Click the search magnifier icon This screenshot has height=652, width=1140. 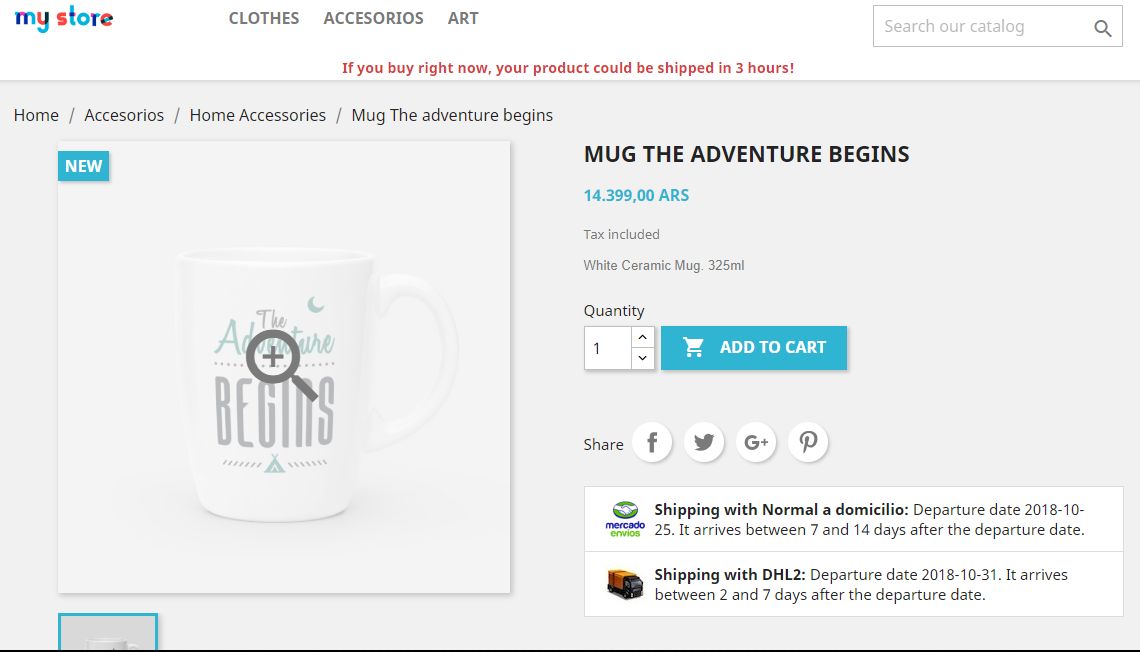(1102, 28)
